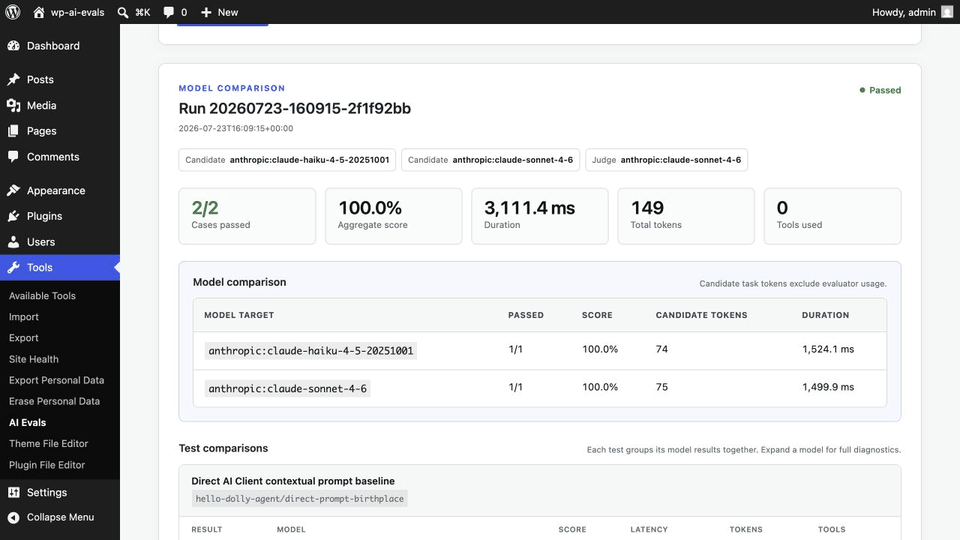Open Plugin File Editor link
960x540 pixels.
[x=47, y=465]
